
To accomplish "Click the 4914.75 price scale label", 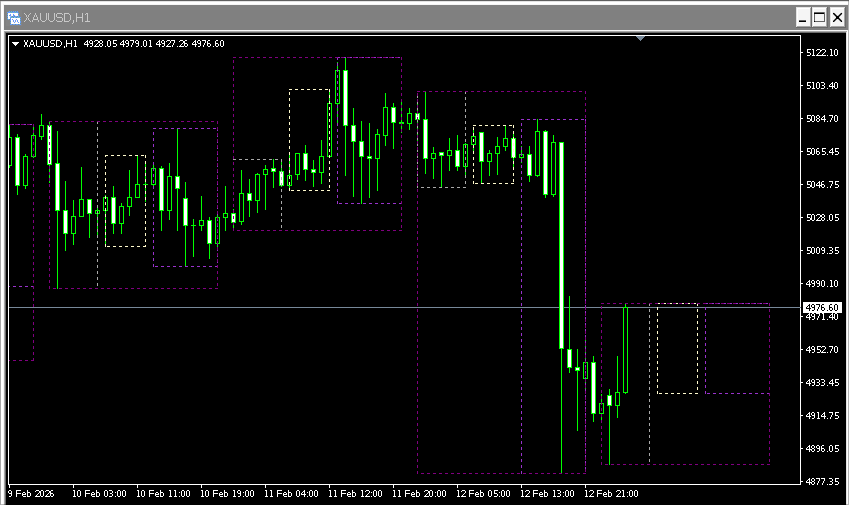I will (822, 416).
